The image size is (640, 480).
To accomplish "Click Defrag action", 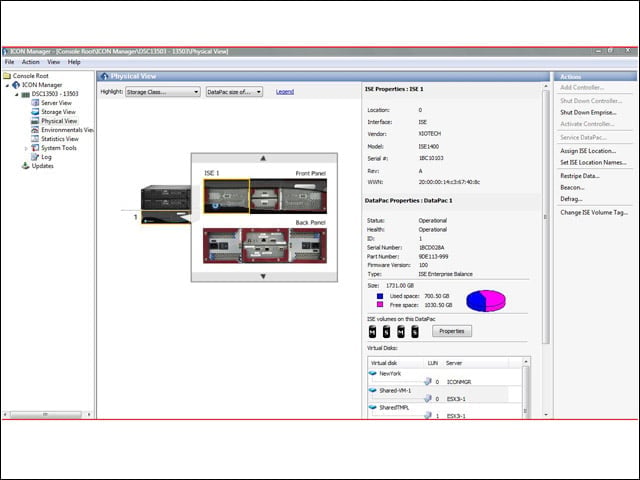I will coord(571,199).
